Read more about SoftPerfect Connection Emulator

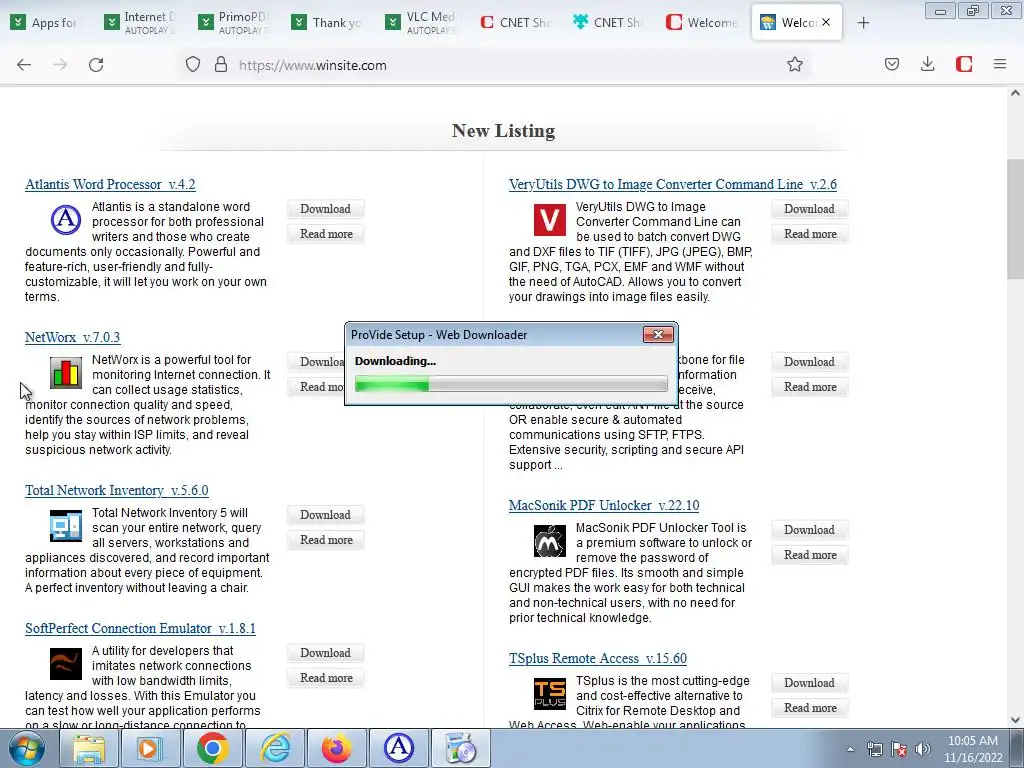325,678
